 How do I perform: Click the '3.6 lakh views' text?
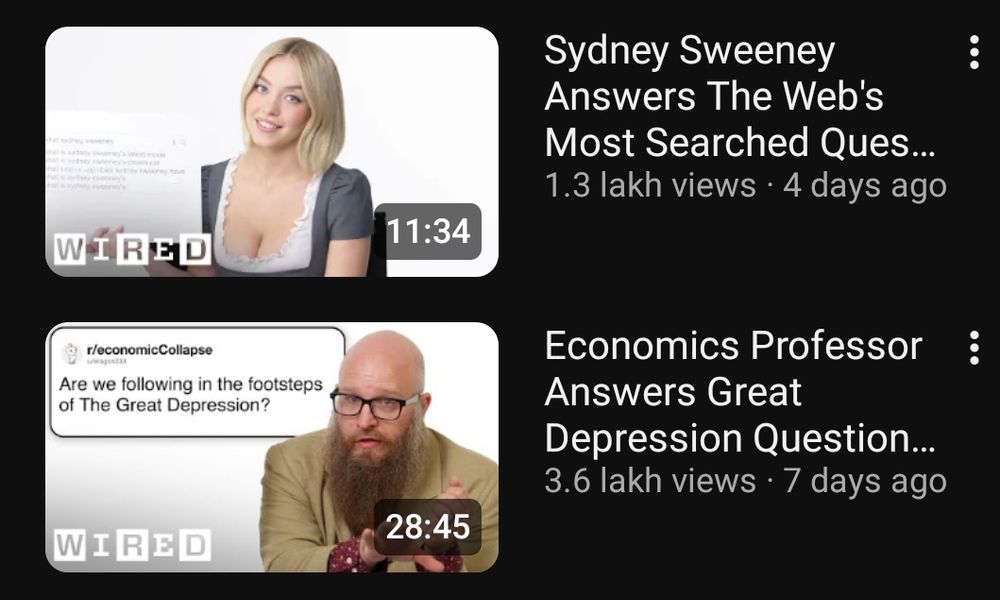pos(651,481)
